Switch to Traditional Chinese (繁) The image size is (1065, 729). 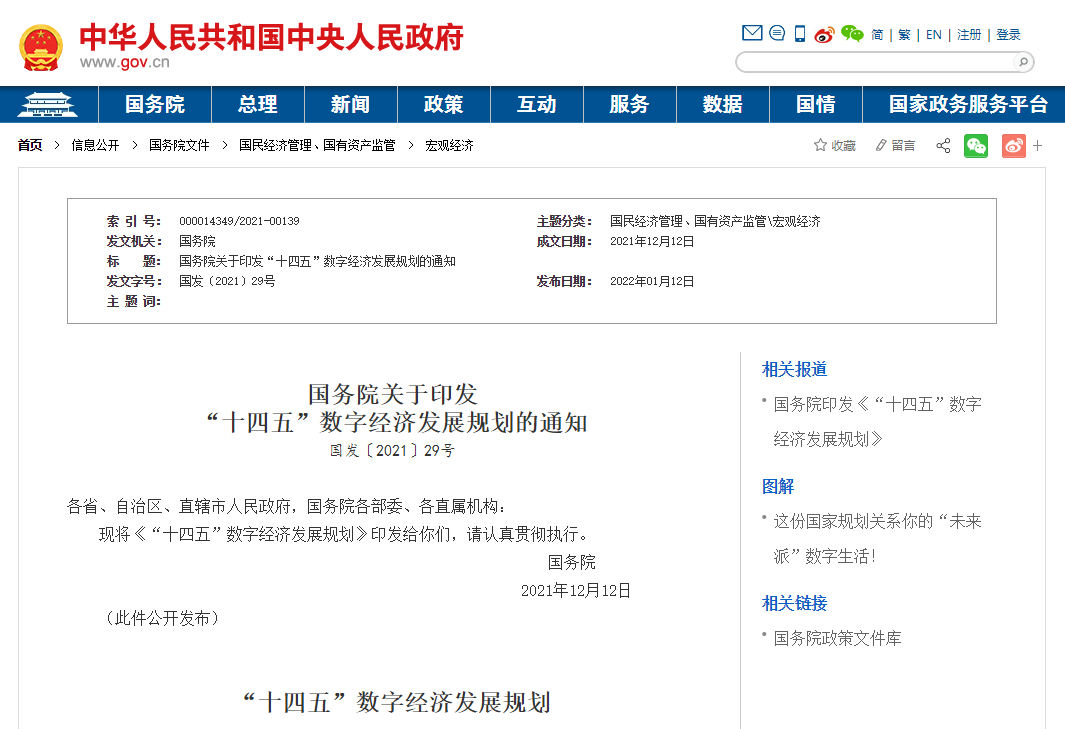pos(904,35)
